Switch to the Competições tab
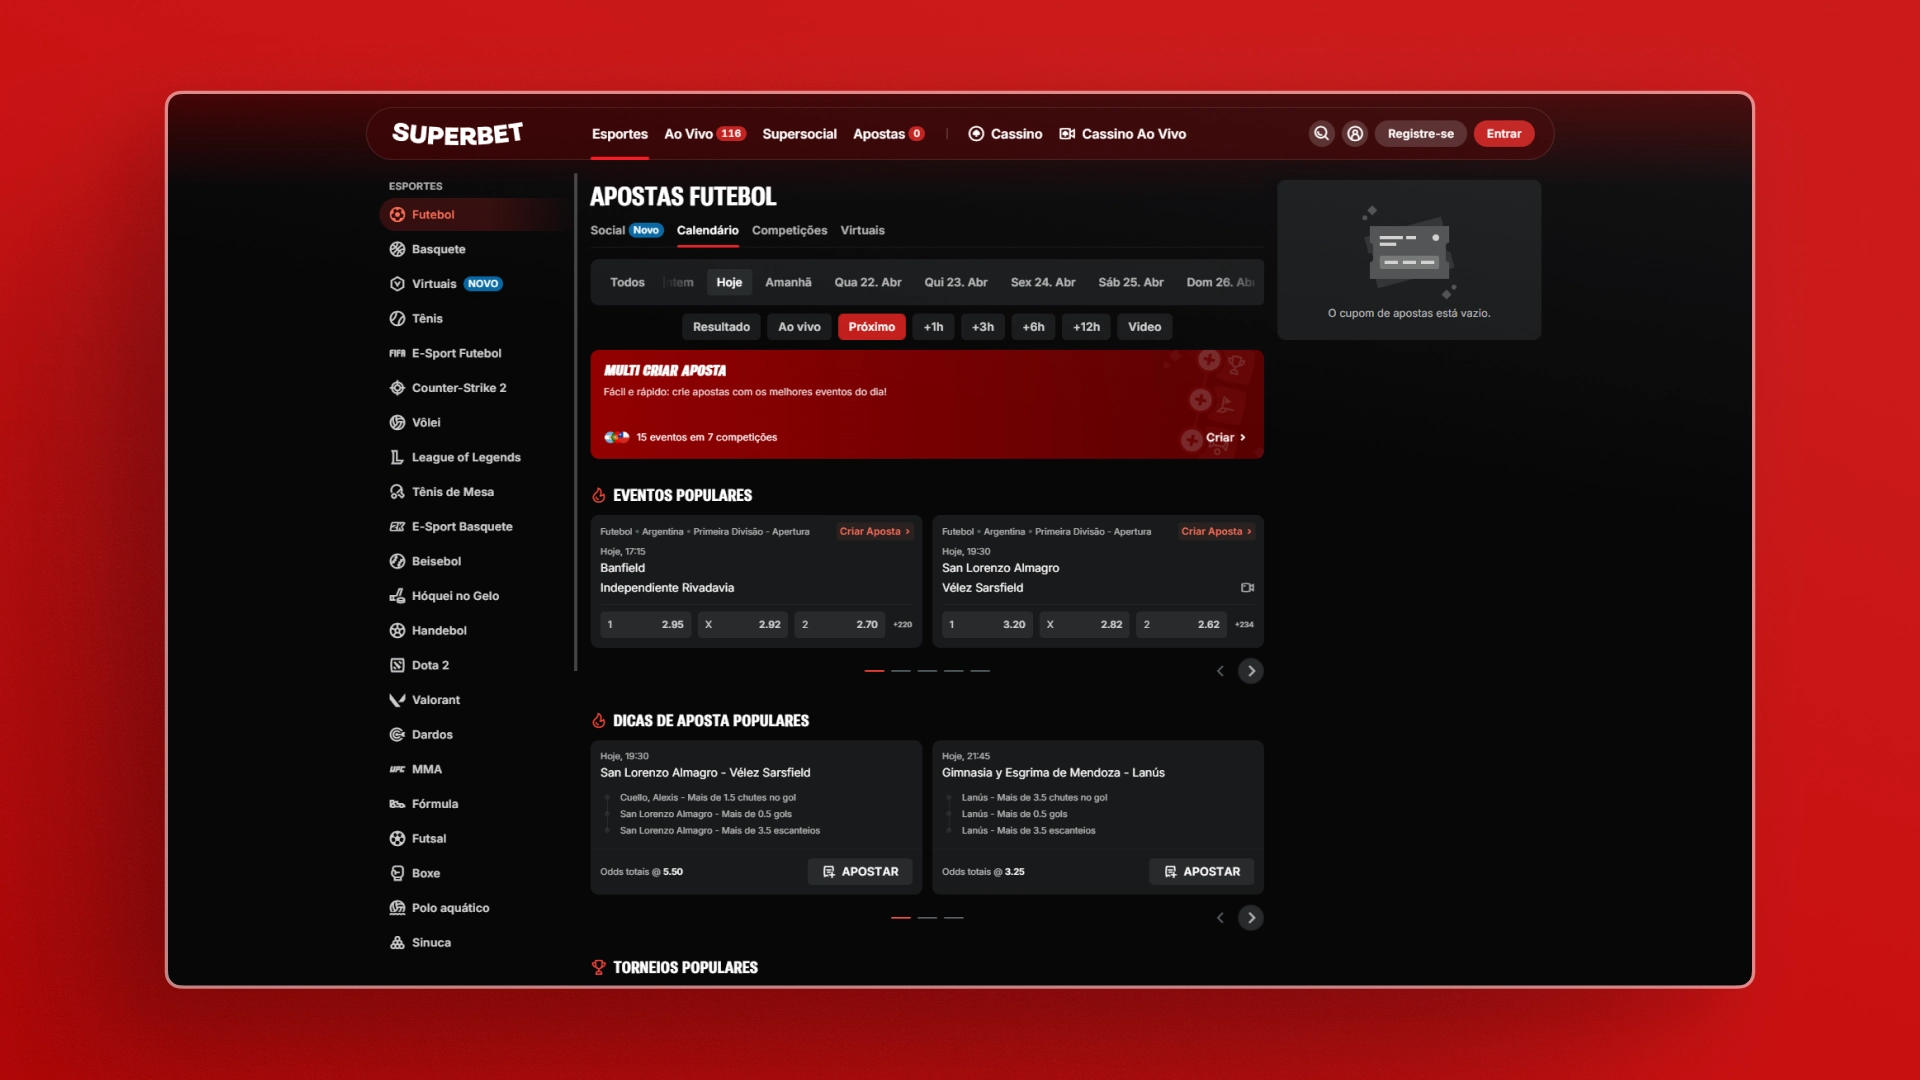Viewport: 1920px width, 1080px height. (789, 230)
